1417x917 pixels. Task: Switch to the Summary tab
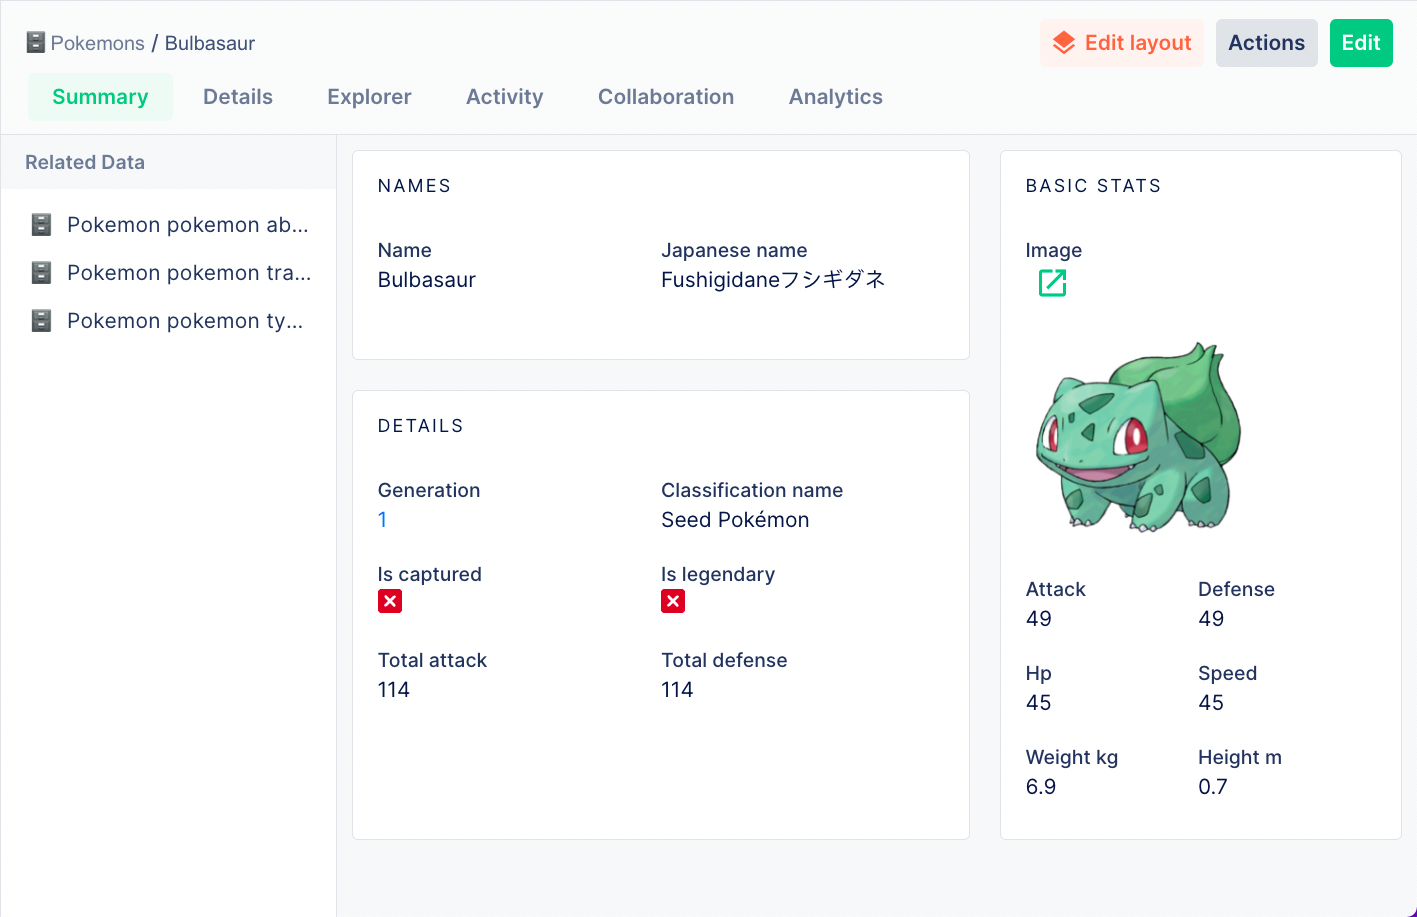pos(100,97)
